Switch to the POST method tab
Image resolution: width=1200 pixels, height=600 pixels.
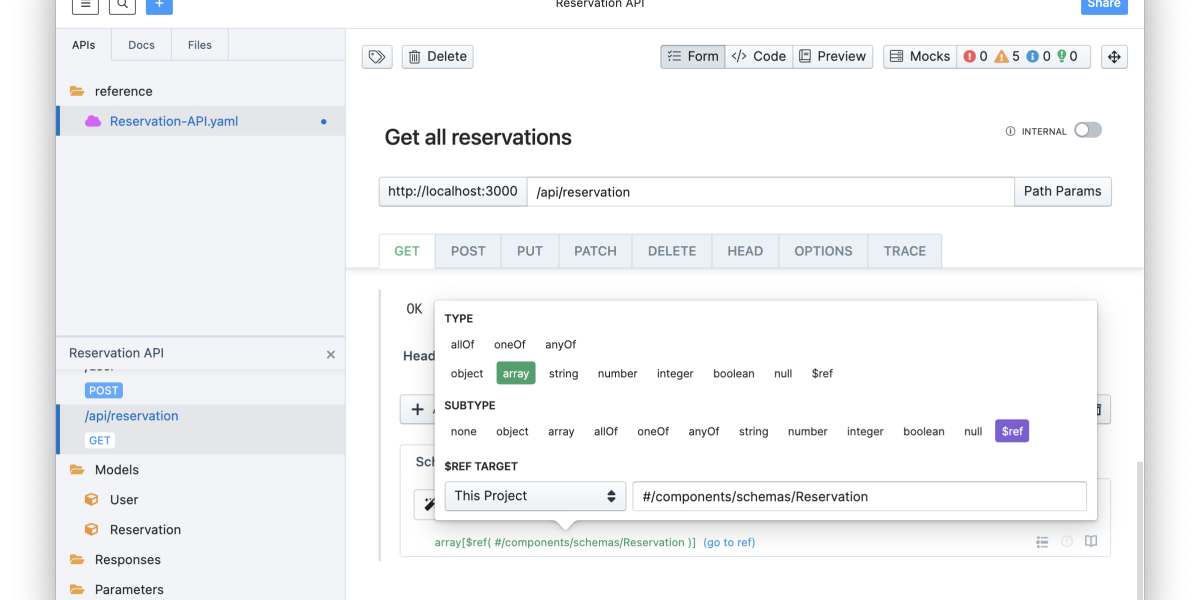pyautogui.click(x=467, y=251)
